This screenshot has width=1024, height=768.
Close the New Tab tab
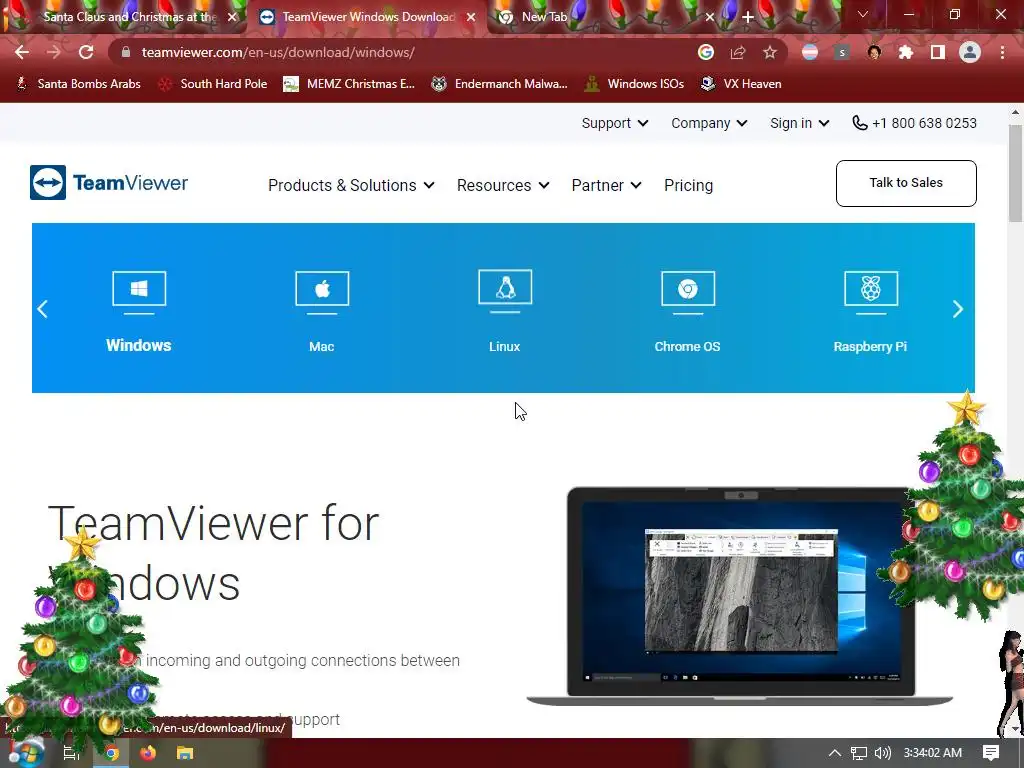(x=710, y=17)
